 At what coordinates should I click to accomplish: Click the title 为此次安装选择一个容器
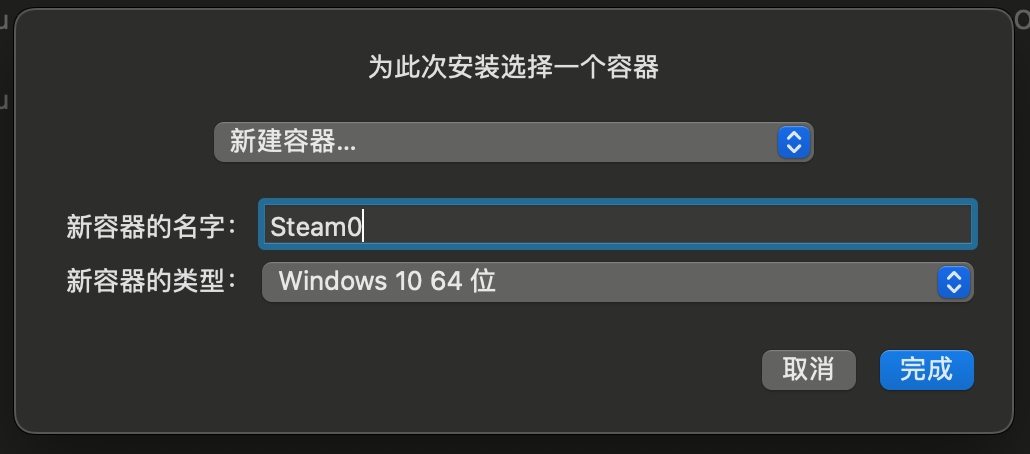[514, 67]
